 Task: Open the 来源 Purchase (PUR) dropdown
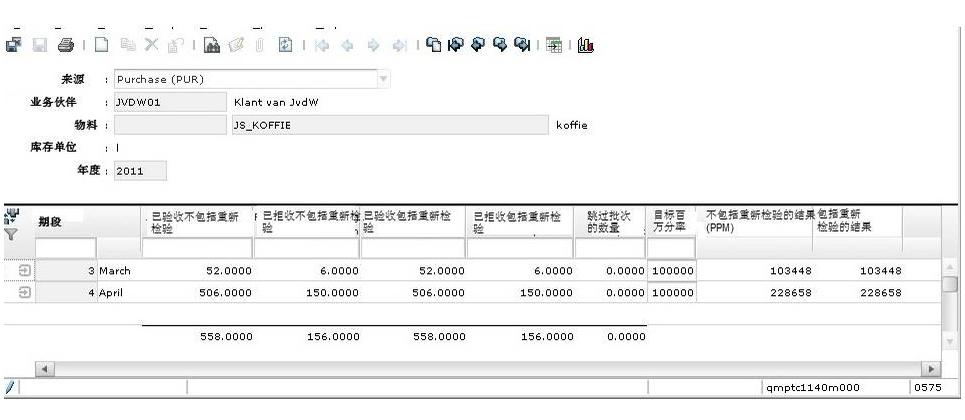tap(384, 78)
